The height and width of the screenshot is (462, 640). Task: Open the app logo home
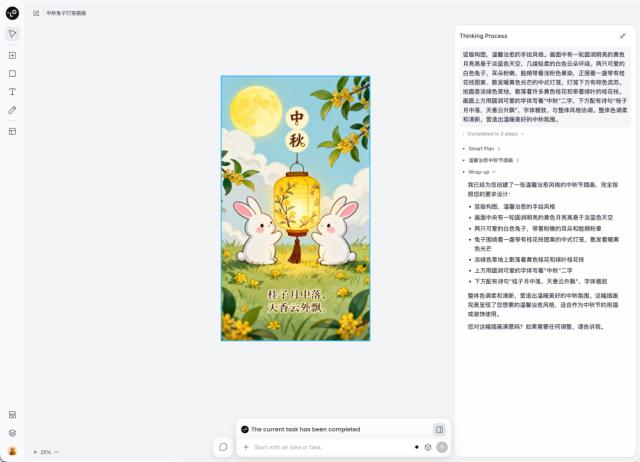click(12, 13)
